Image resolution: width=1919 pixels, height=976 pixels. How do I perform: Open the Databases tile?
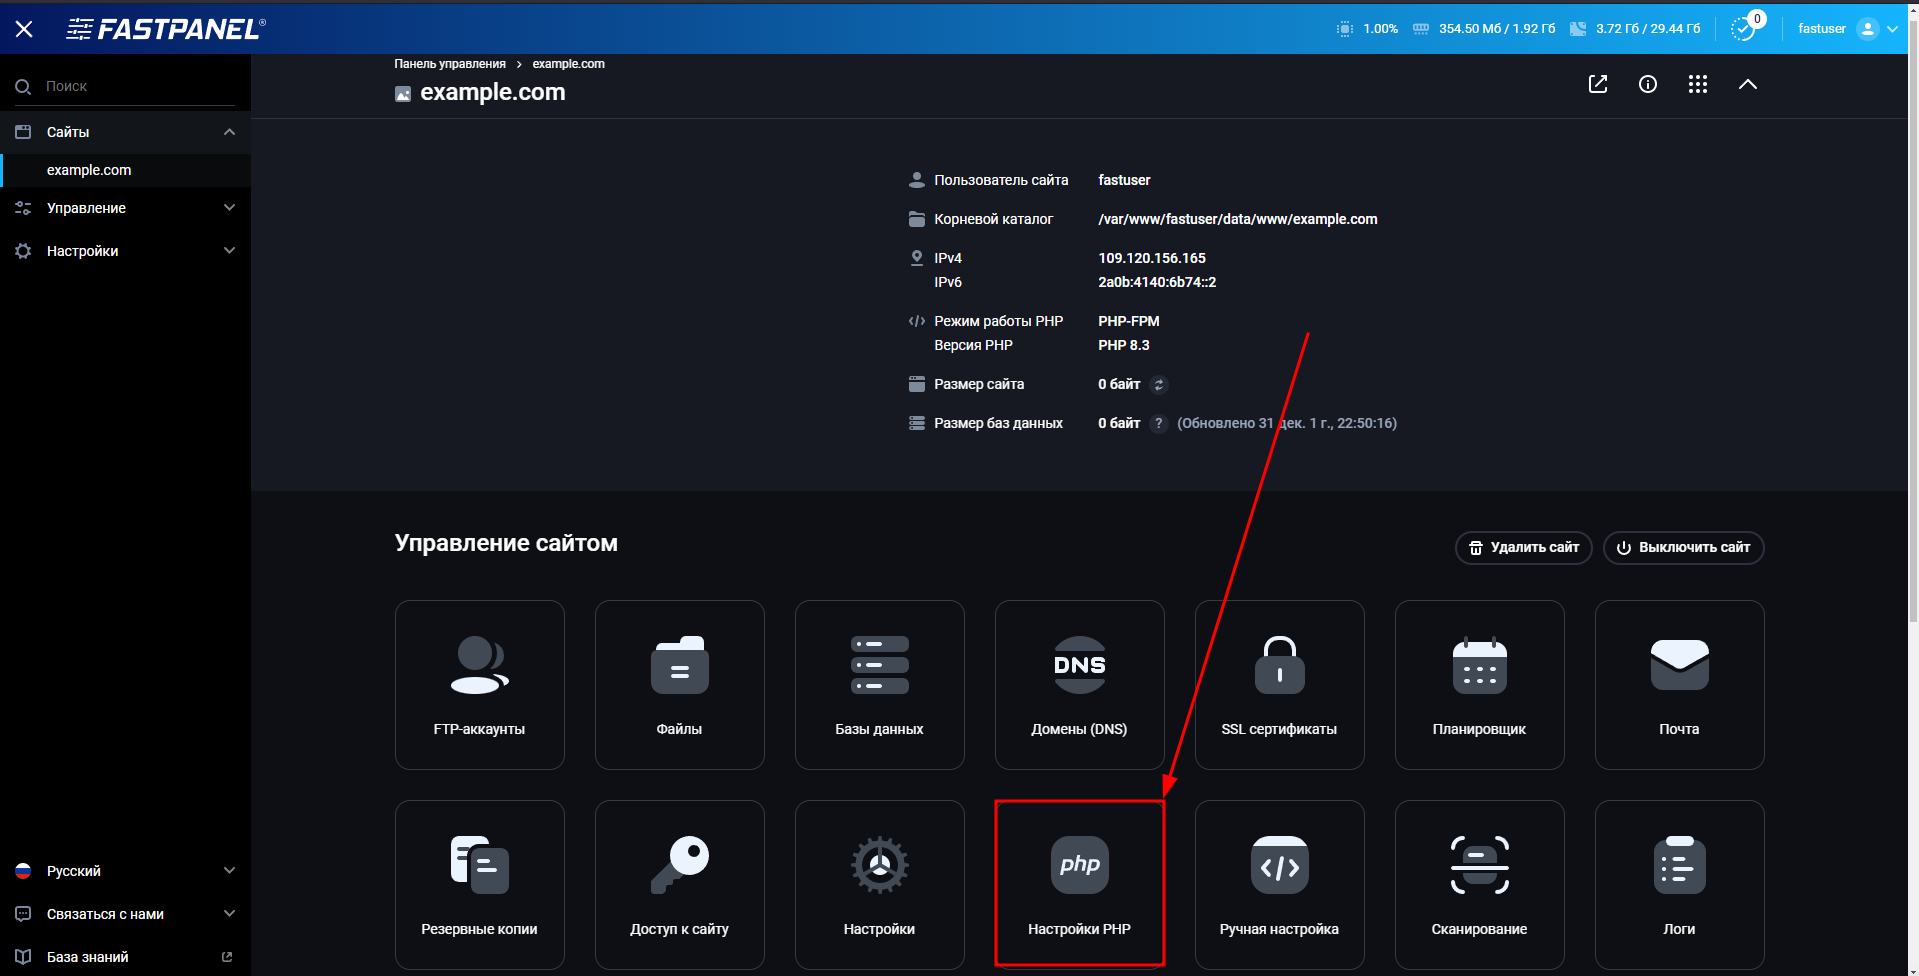[x=879, y=684]
